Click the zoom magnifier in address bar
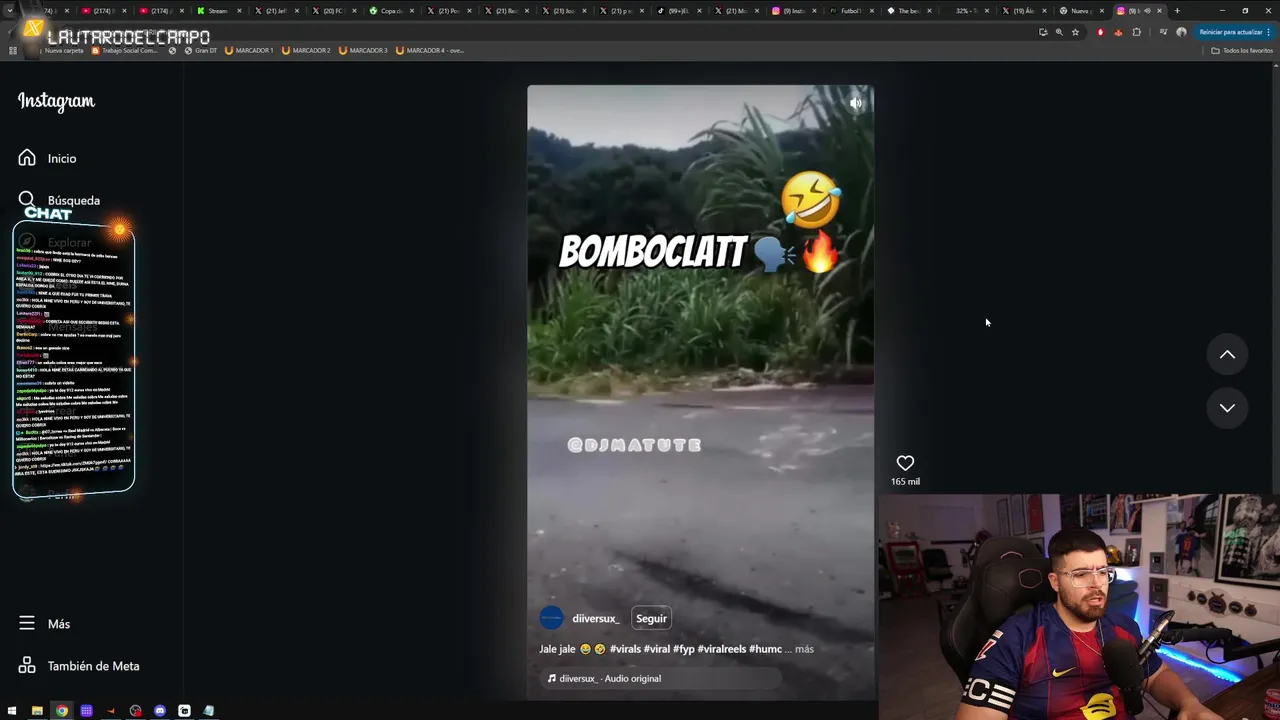This screenshot has width=1280, height=720. (1059, 32)
